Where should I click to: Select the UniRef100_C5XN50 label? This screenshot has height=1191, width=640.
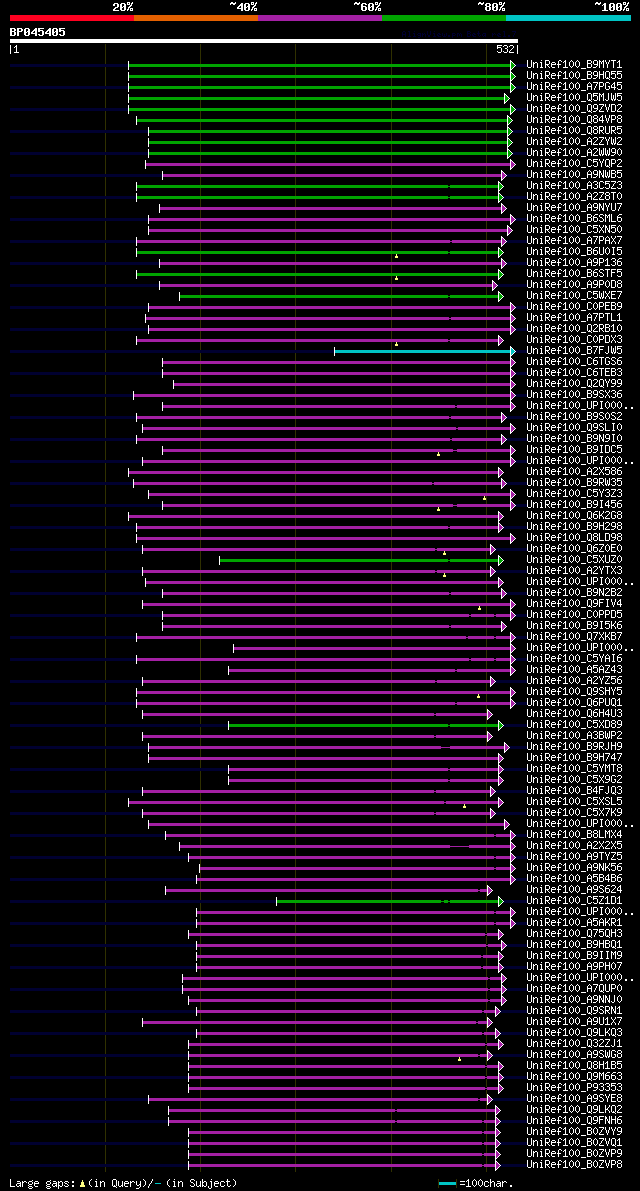574,230
